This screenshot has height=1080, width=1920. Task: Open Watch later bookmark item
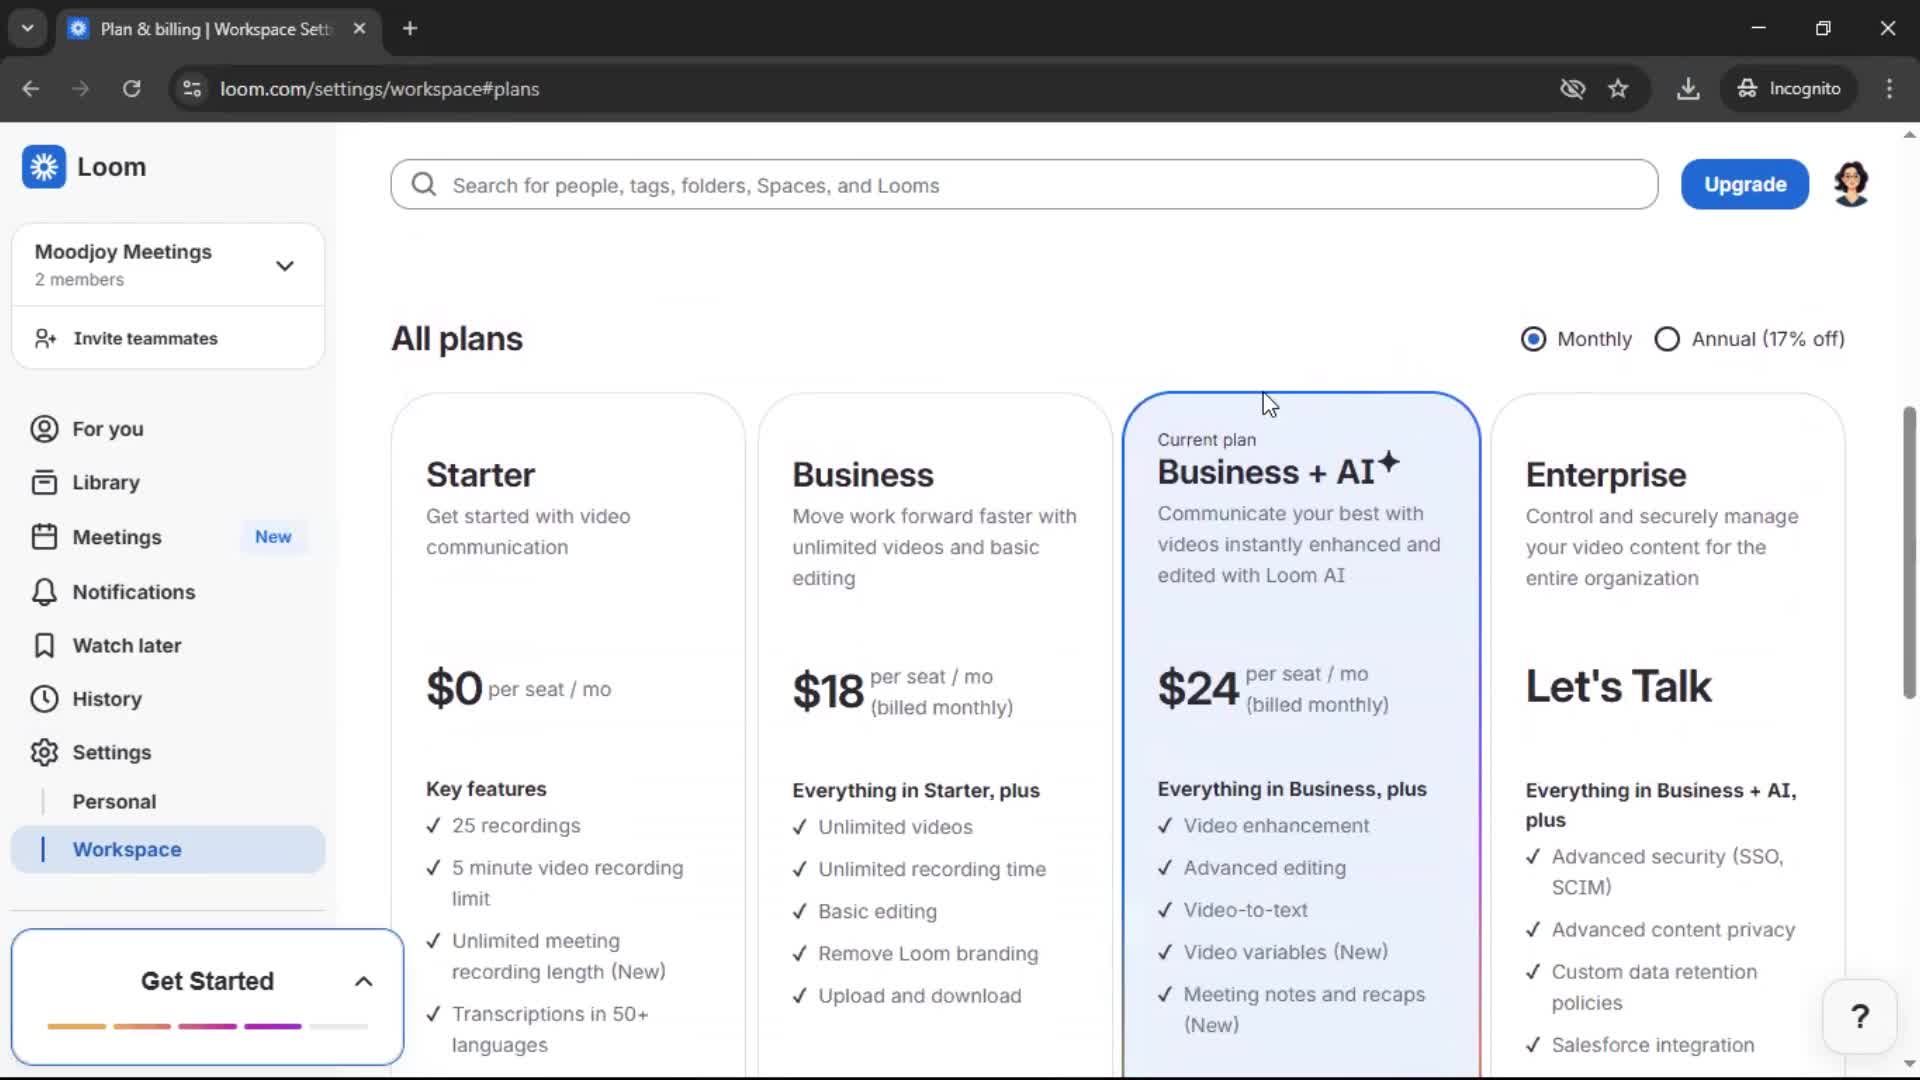coord(126,646)
